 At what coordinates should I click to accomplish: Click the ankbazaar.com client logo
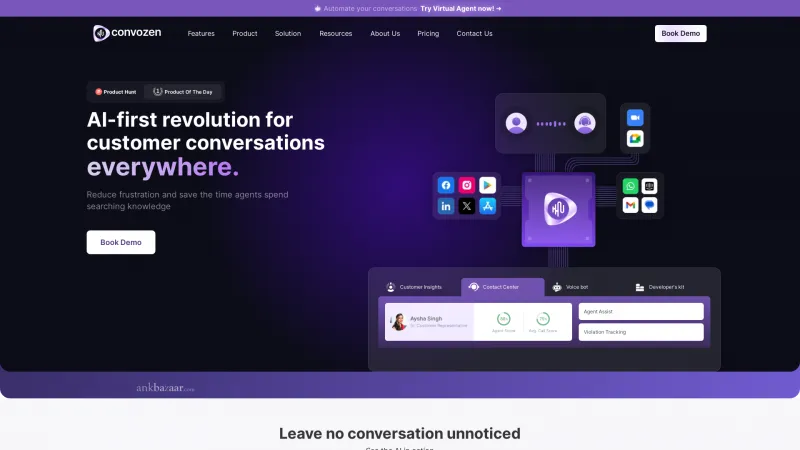[x=165, y=388]
